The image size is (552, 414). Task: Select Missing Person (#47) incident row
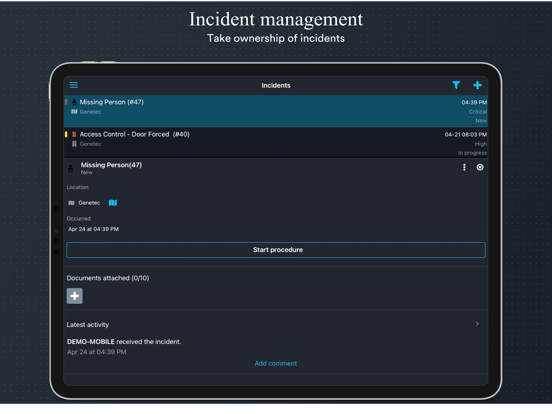(x=276, y=111)
